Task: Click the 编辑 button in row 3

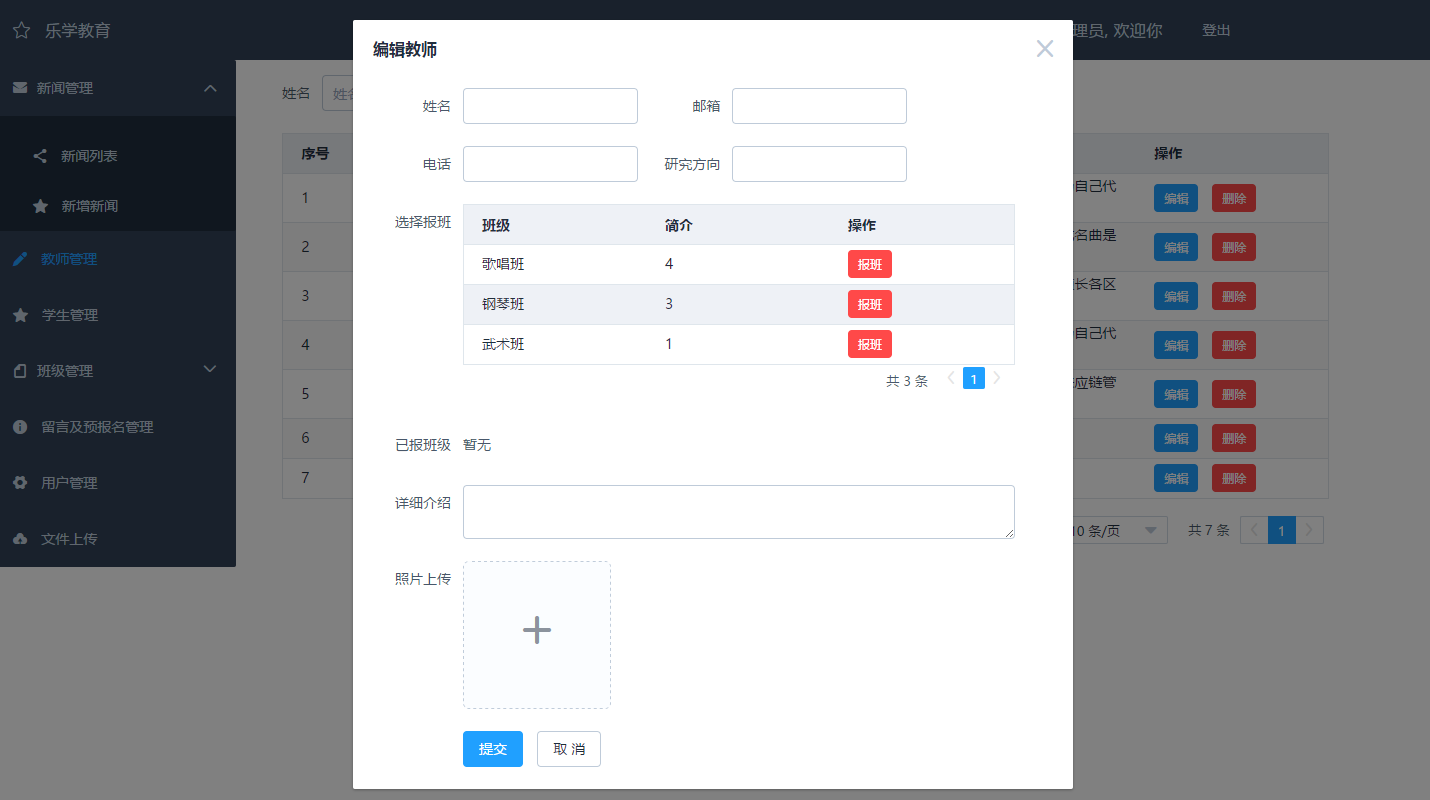Action: 1176,296
